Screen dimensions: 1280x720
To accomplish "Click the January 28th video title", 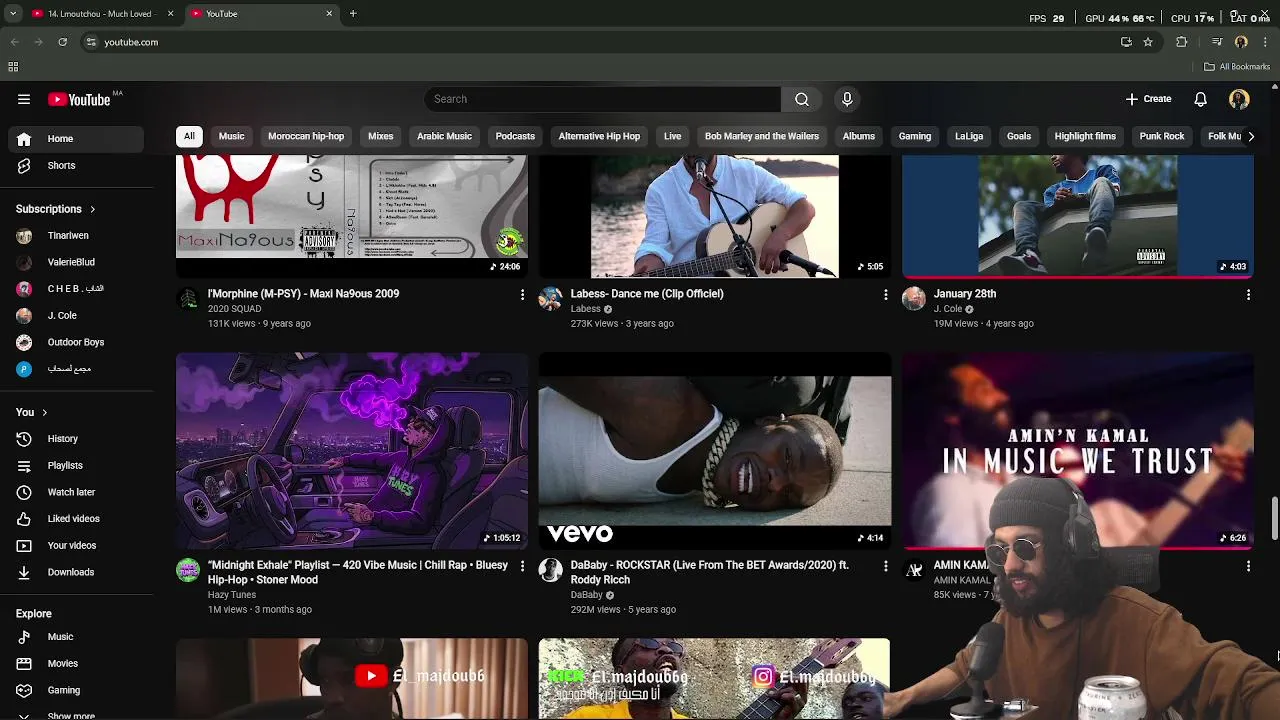I will pos(965,294).
